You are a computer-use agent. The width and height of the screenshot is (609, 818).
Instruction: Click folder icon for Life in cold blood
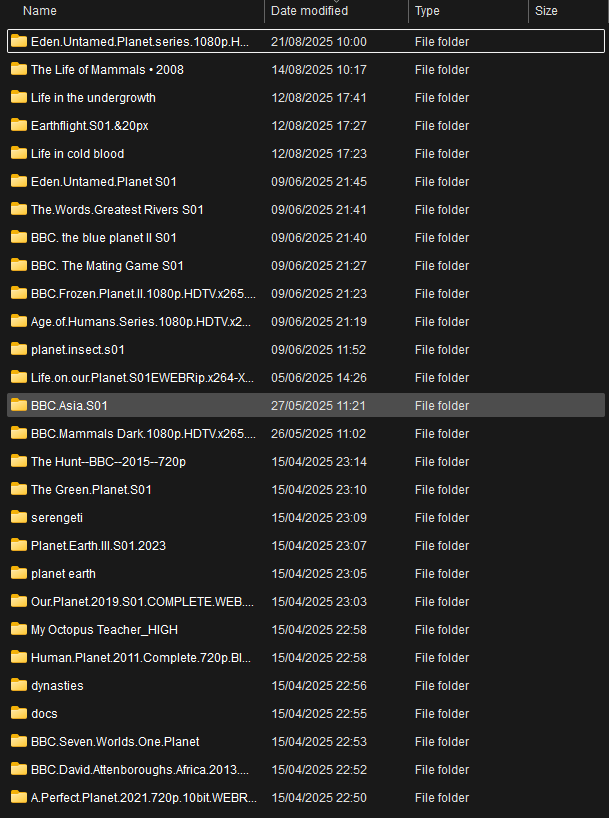pos(19,153)
